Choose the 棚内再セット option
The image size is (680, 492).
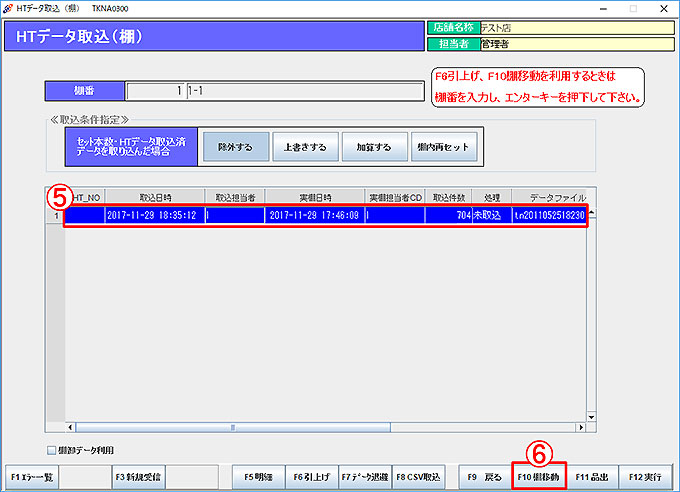coord(443,146)
